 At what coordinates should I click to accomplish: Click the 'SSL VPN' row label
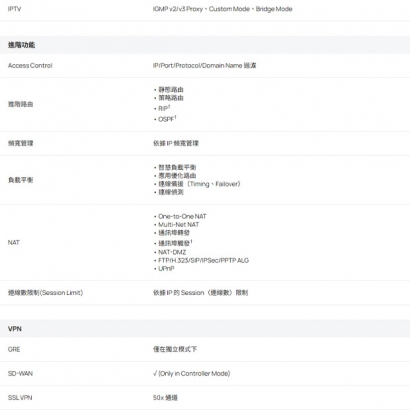point(20,397)
